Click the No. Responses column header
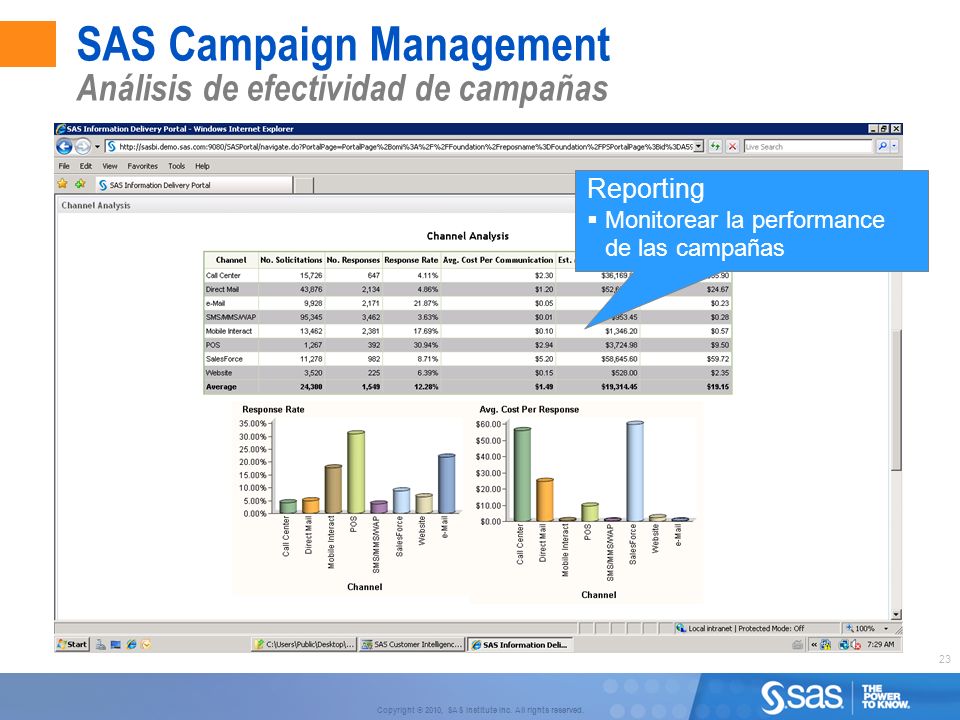This screenshot has height=720, width=960. point(353,260)
